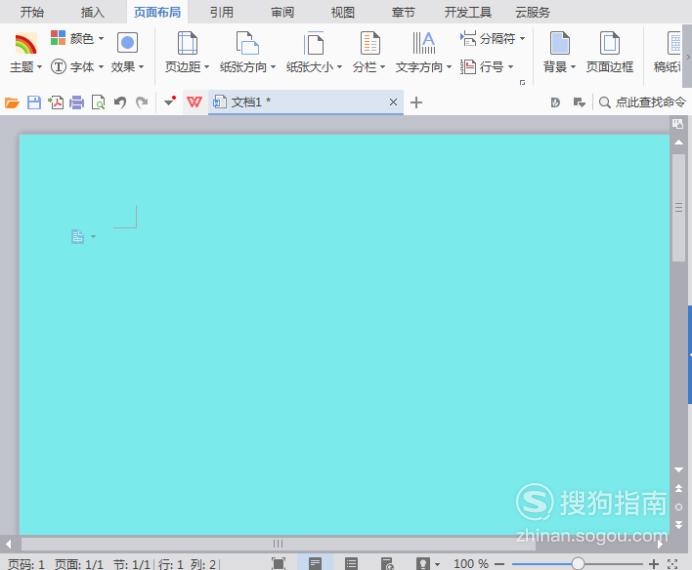This screenshot has height=570, width=692.
Task: Open the 颜色 color scheme dropdown
Action: click(x=78, y=38)
